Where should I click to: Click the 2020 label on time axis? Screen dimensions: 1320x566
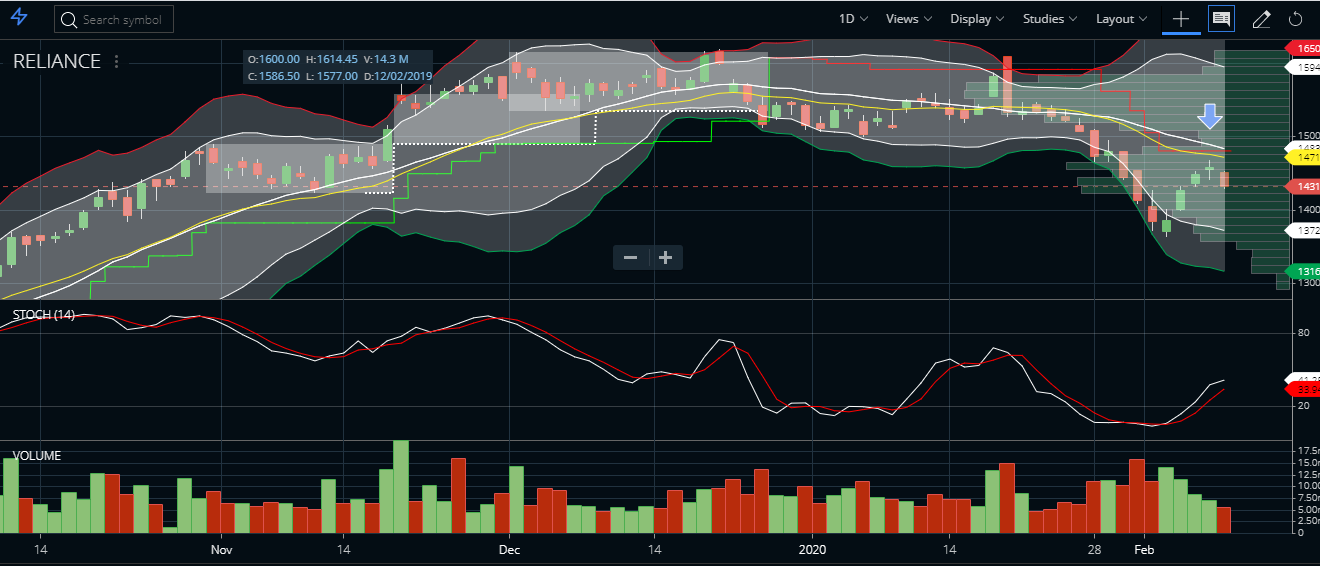[x=813, y=550]
